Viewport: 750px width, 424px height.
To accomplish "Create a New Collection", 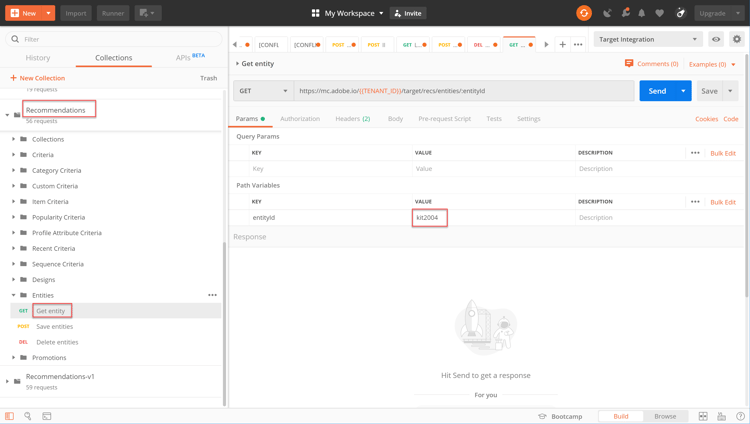I will point(37,78).
